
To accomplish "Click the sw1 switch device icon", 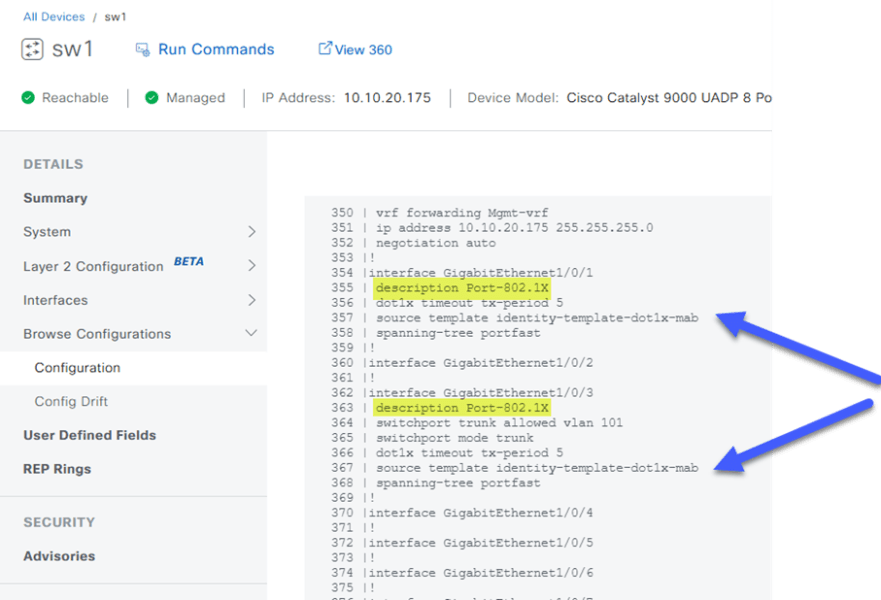I will (x=32, y=49).
